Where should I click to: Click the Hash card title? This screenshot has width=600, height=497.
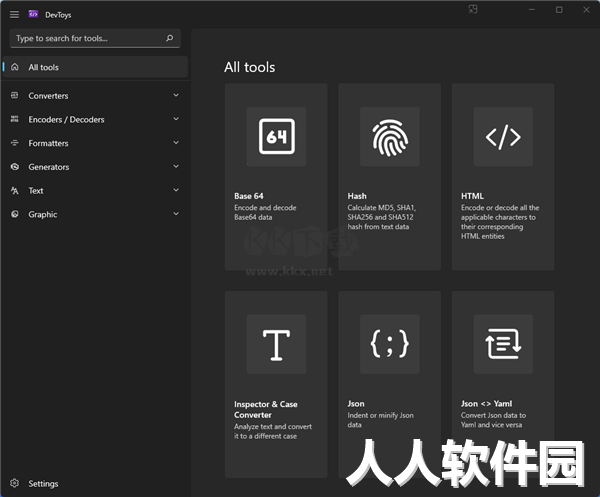pos(357,196)
